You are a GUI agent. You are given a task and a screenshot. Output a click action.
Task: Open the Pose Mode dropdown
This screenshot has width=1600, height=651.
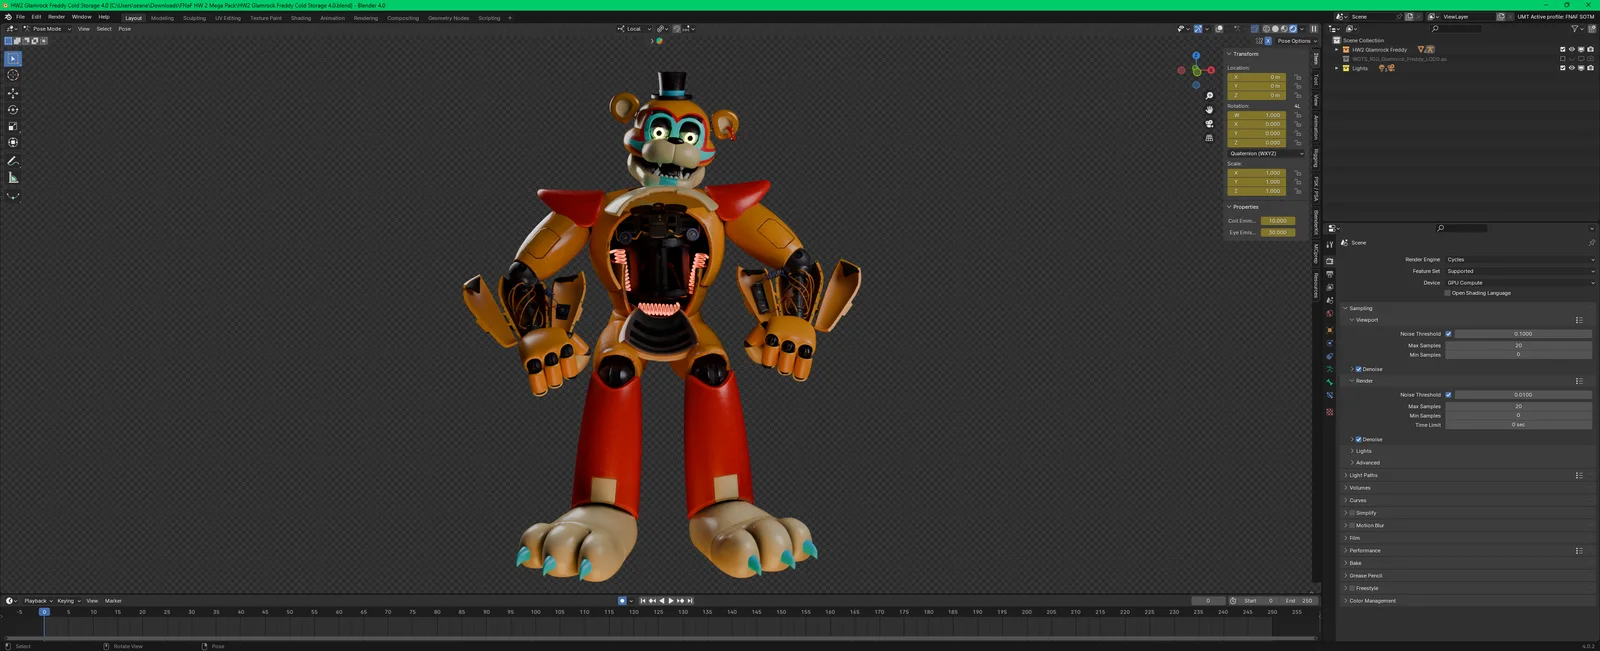point(46,29)
